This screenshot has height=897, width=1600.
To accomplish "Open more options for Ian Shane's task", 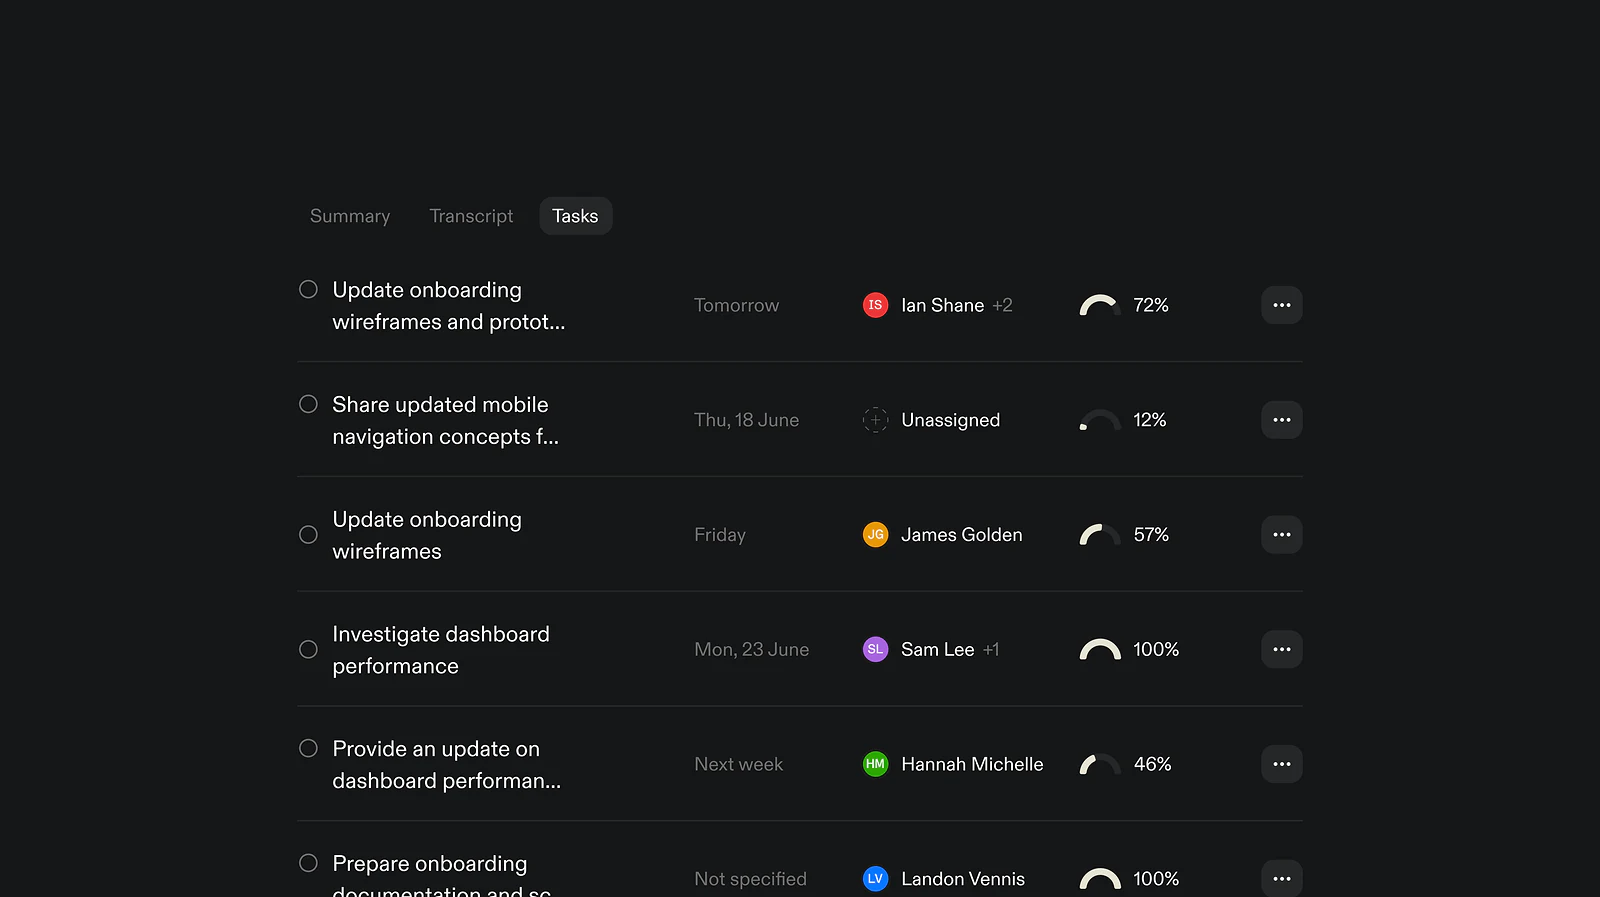I will tap(1281, 305).
